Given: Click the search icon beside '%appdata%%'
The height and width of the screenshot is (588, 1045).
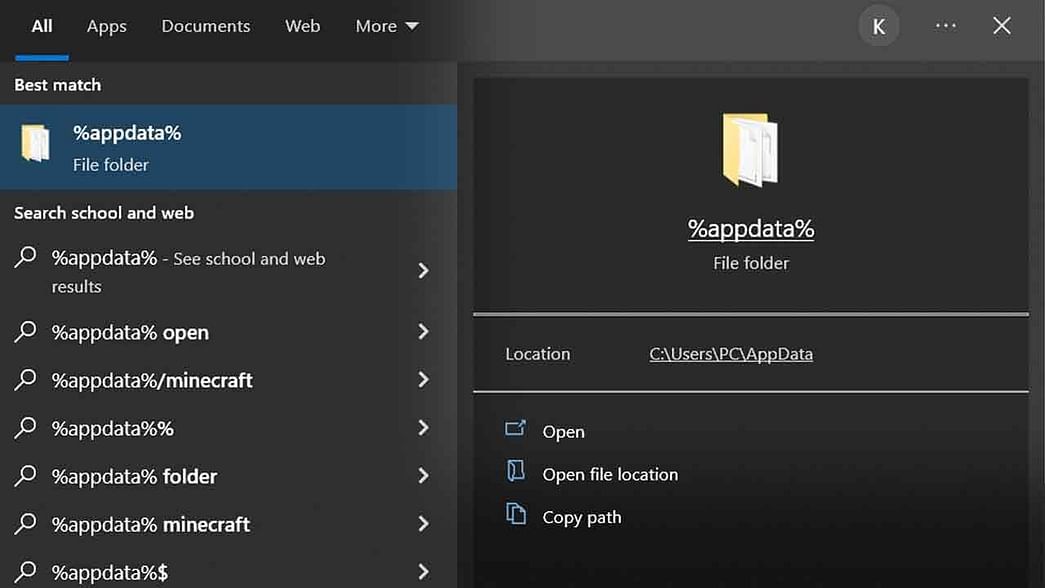Looking at the screenshot, I should tap(25, 427).
